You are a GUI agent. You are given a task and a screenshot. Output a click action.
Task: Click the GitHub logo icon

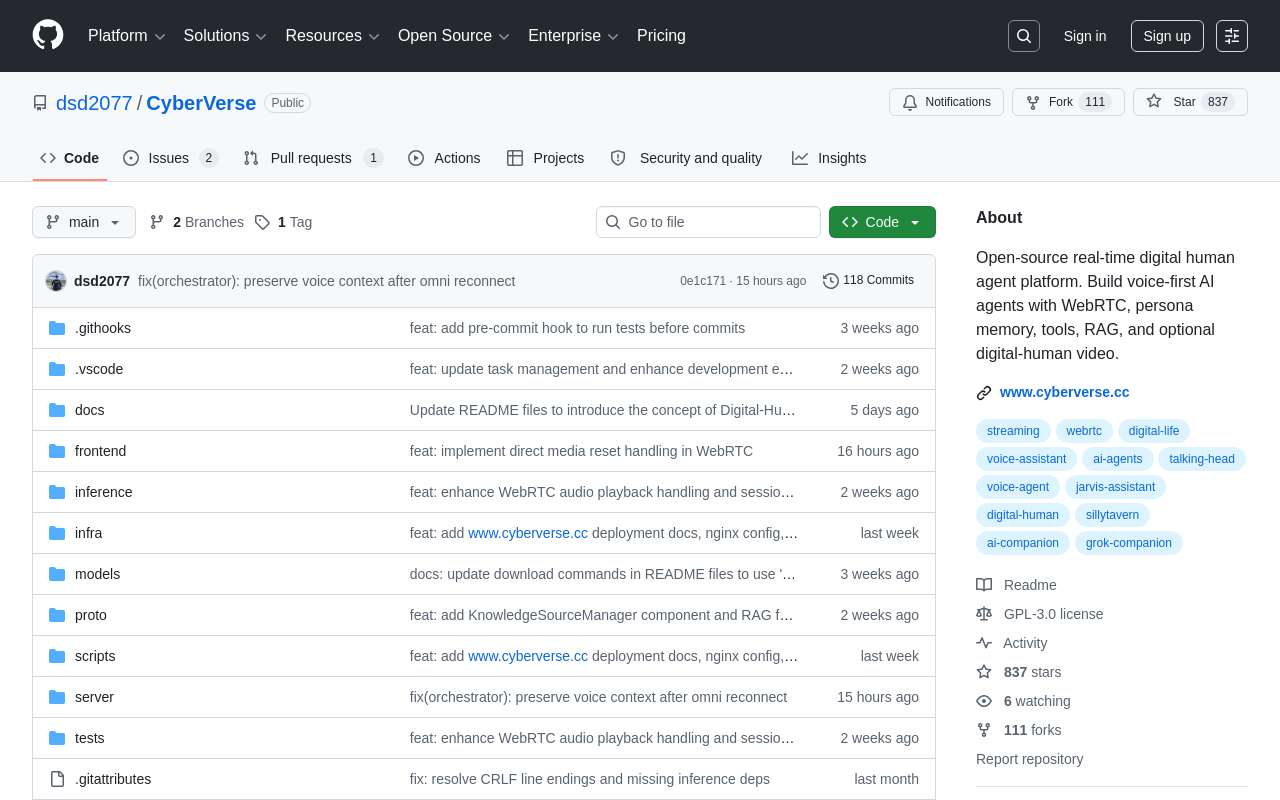coord(48,35)
